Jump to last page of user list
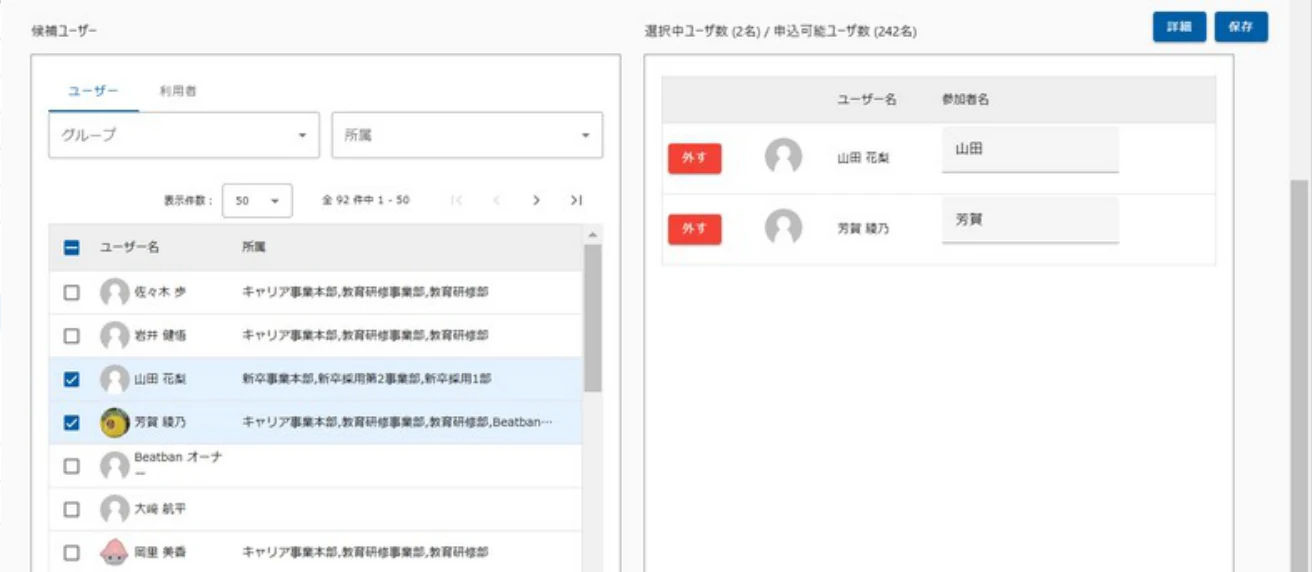The width and height of the screenshot is (1312, 572). [576, 200]
